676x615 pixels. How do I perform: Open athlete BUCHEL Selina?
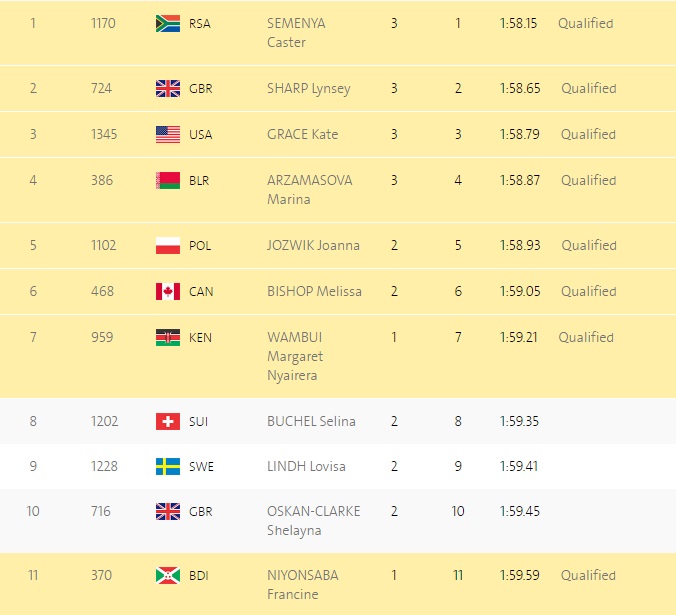click(311, 421)
